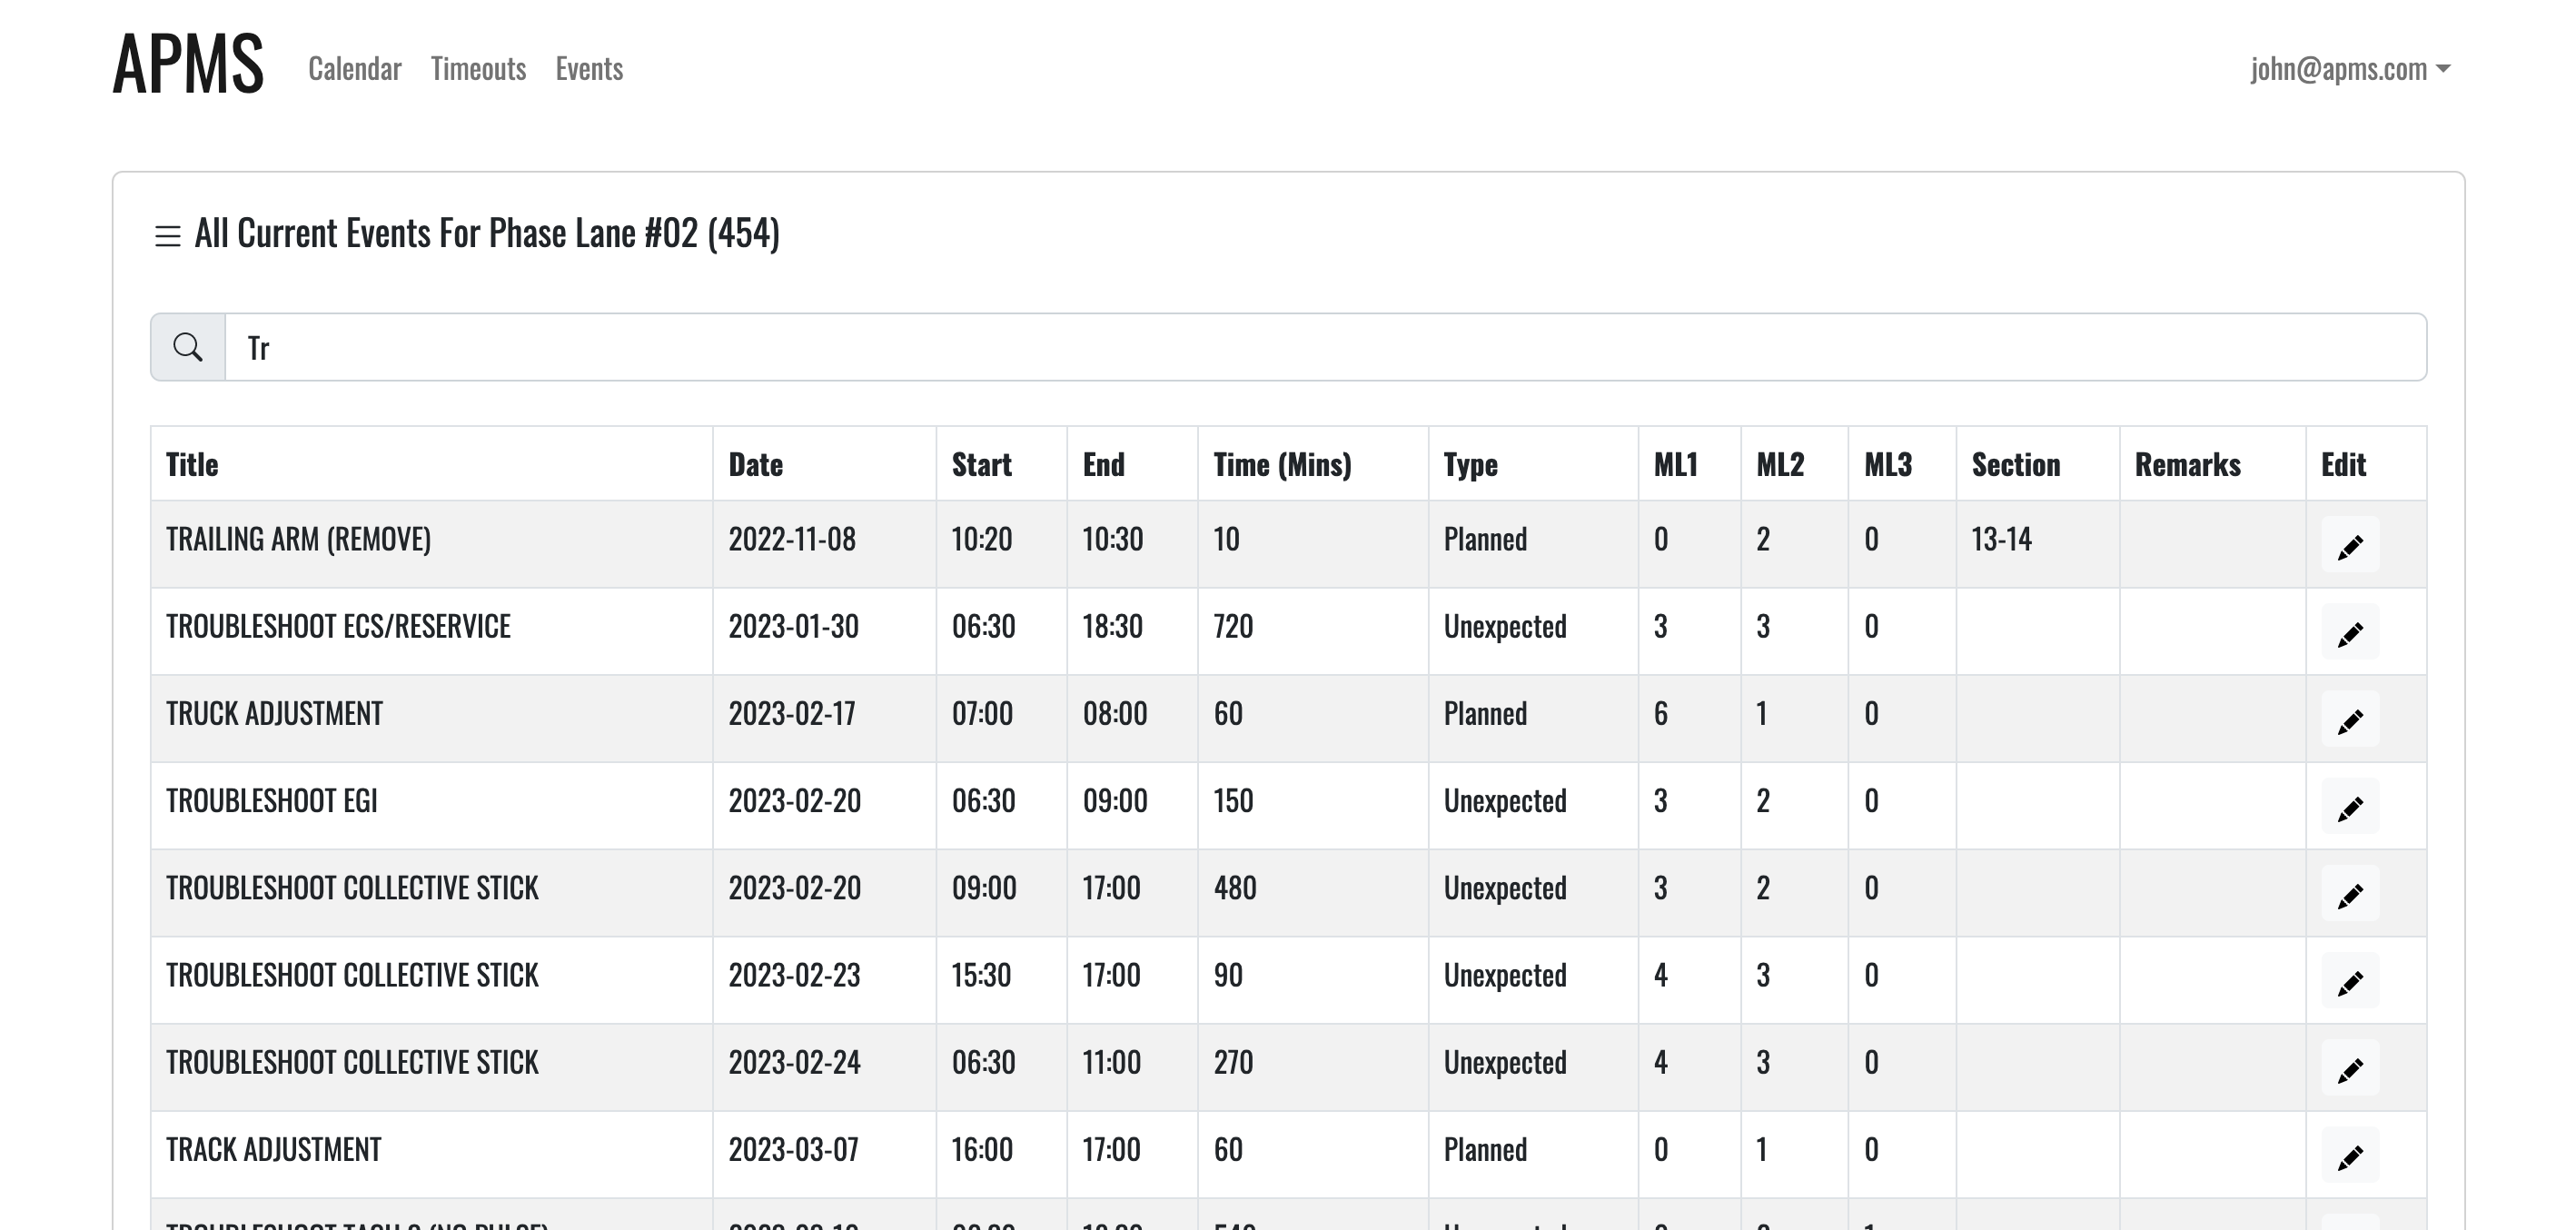Viewport: 2576px width, 1230px height.
Task: Click the APMS logo link
Action: pos(188,64)
